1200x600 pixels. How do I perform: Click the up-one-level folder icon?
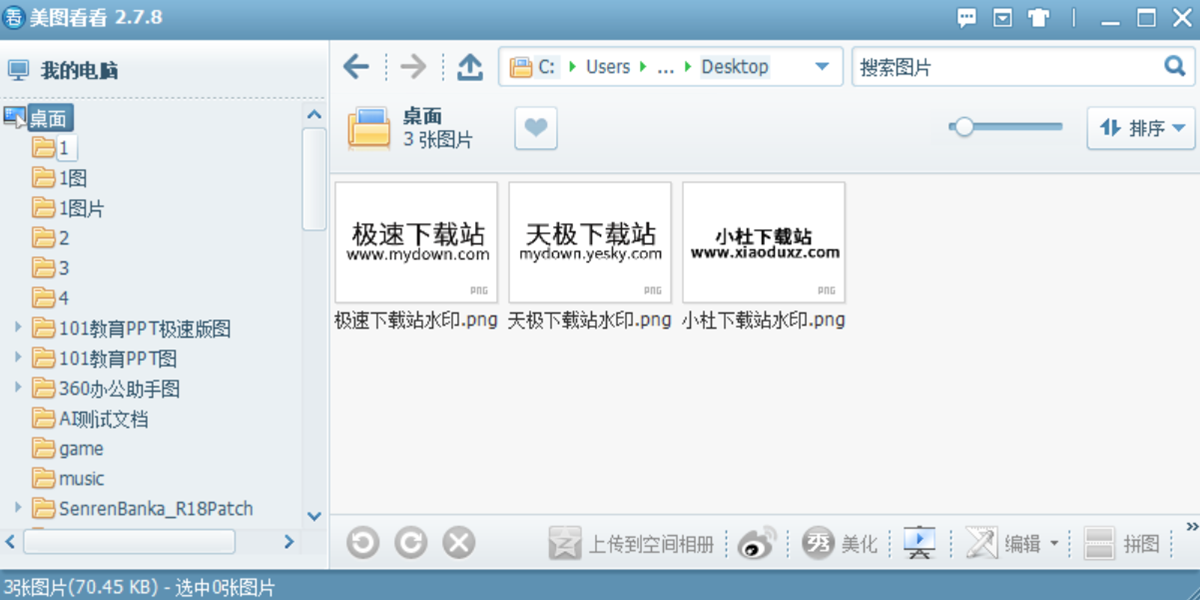coord(470,67)
